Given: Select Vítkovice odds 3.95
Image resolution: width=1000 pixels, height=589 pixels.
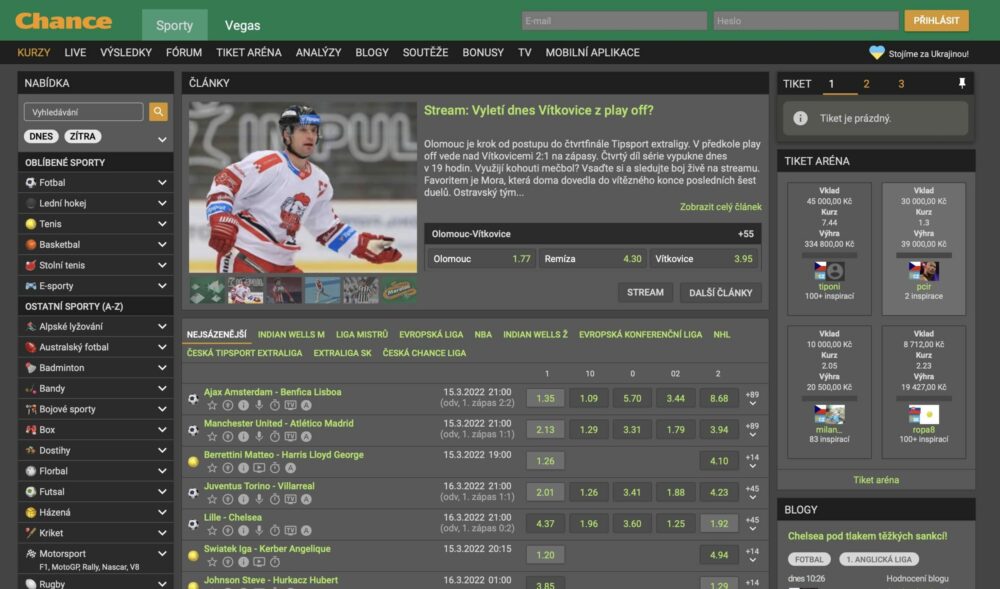Looking at the screenshot, I should 705,259.
